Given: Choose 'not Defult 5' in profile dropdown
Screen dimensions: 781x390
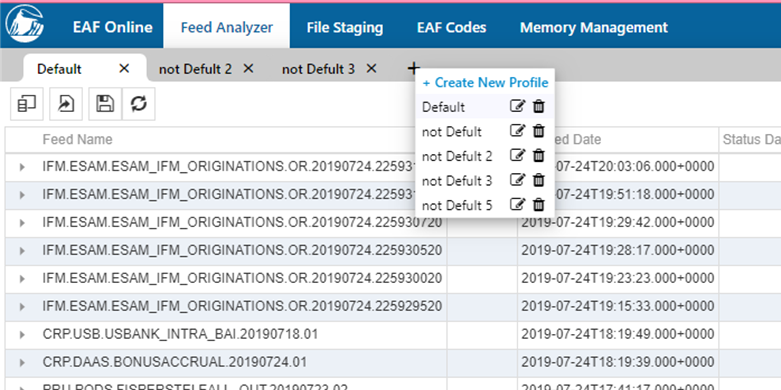Looking at the screenshot, I should 457,205.
